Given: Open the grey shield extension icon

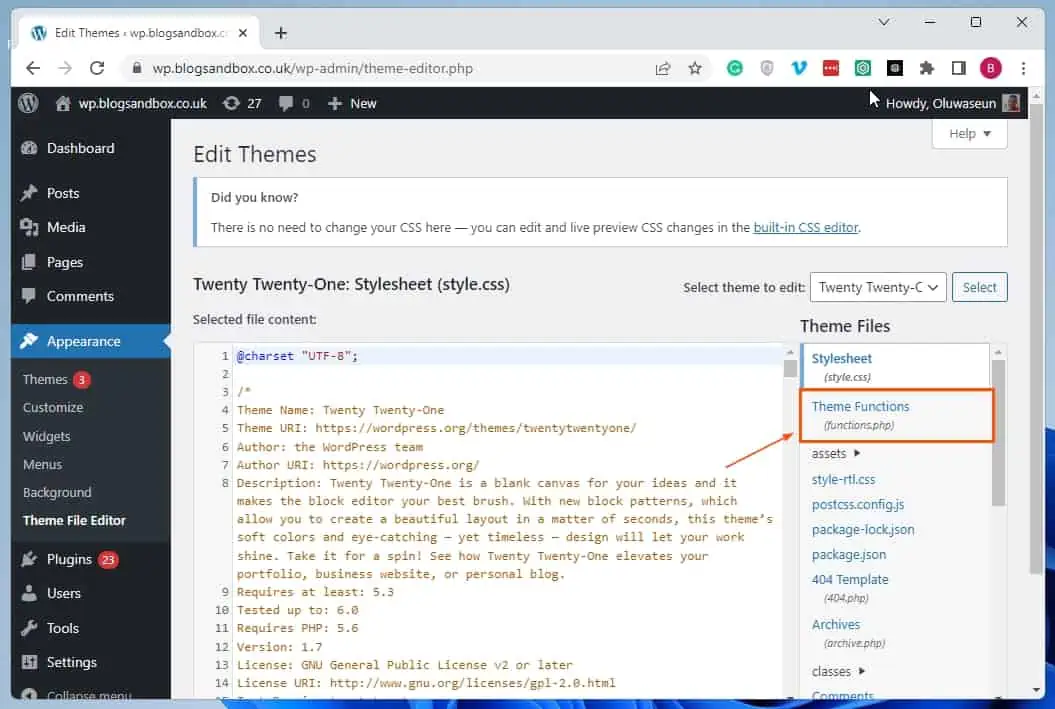Looking at the screenshot, I should pos(766,68).
